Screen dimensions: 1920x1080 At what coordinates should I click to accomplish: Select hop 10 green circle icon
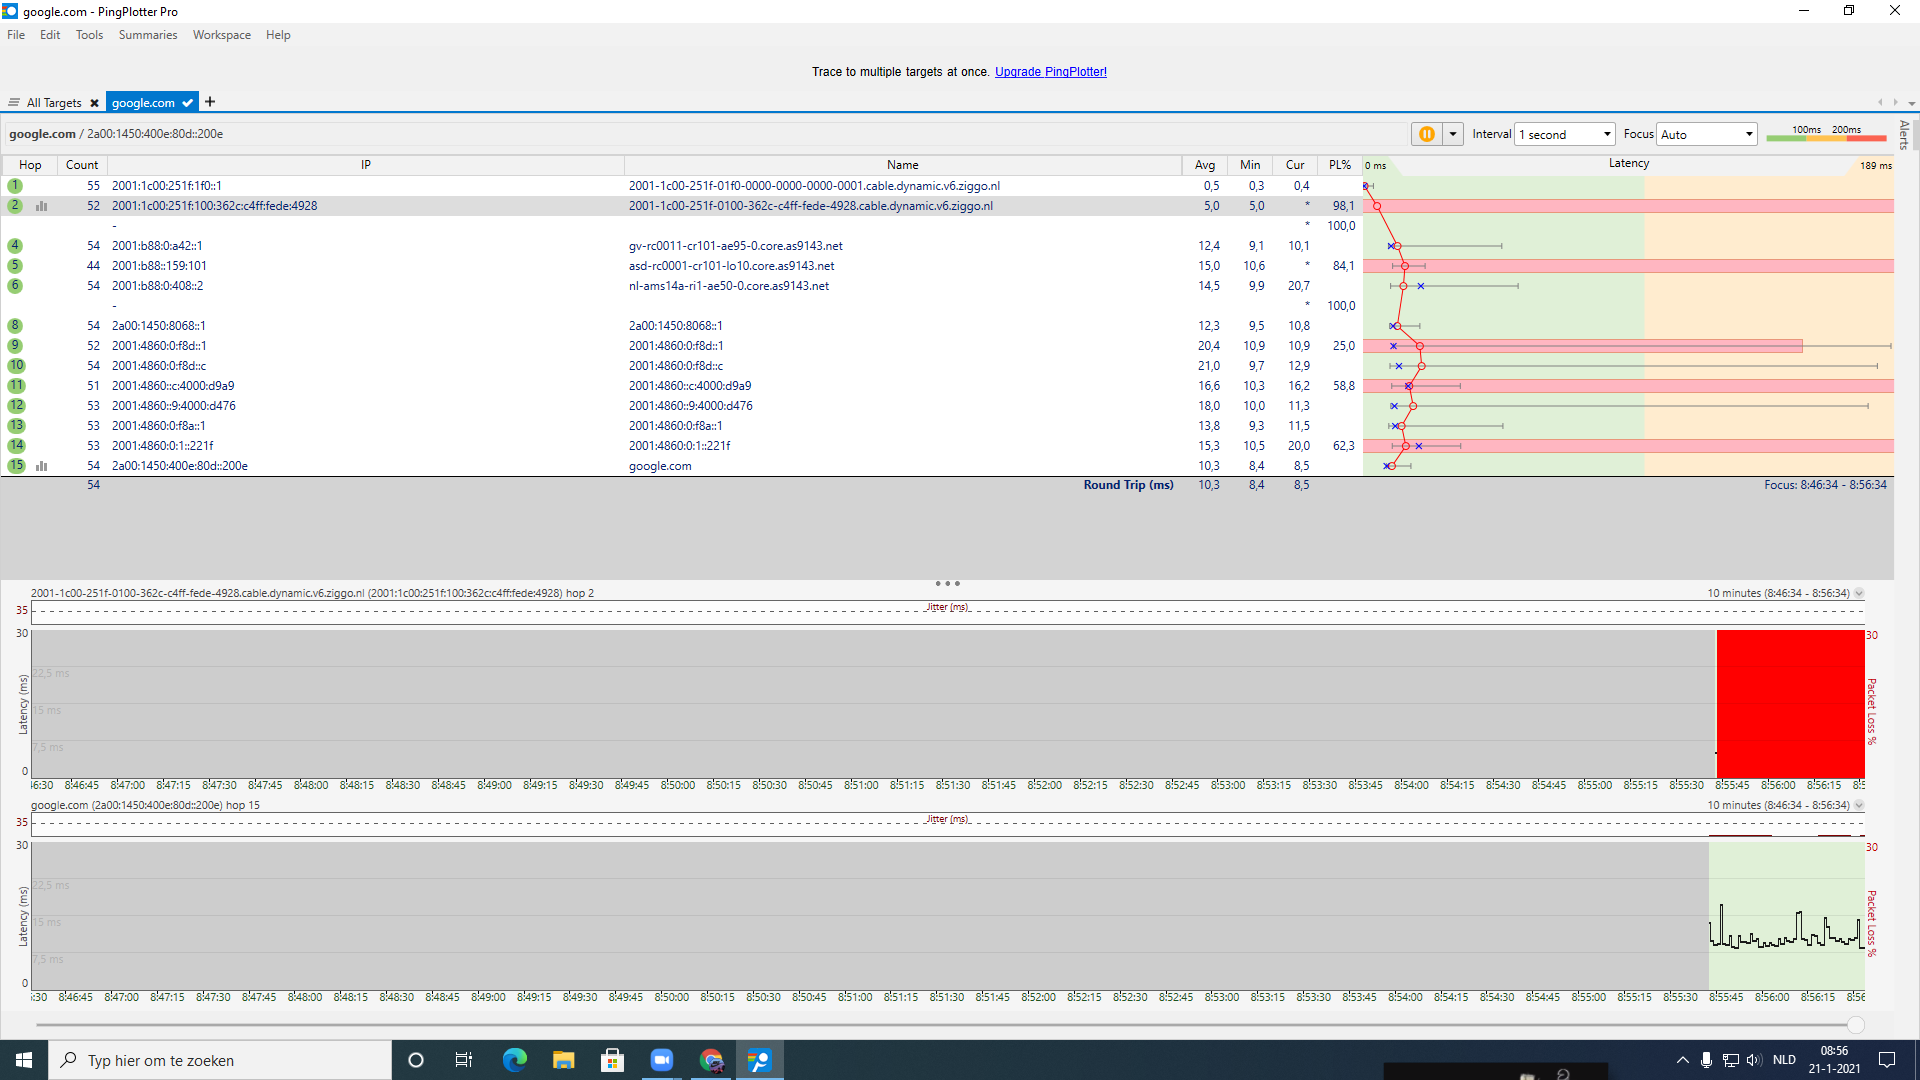16,366
